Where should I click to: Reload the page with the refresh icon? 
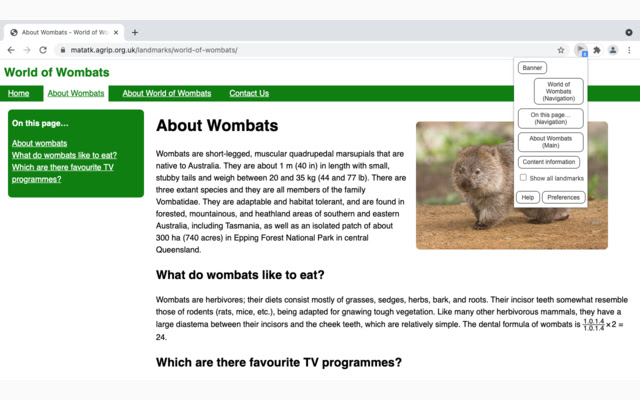coord(43,50)
